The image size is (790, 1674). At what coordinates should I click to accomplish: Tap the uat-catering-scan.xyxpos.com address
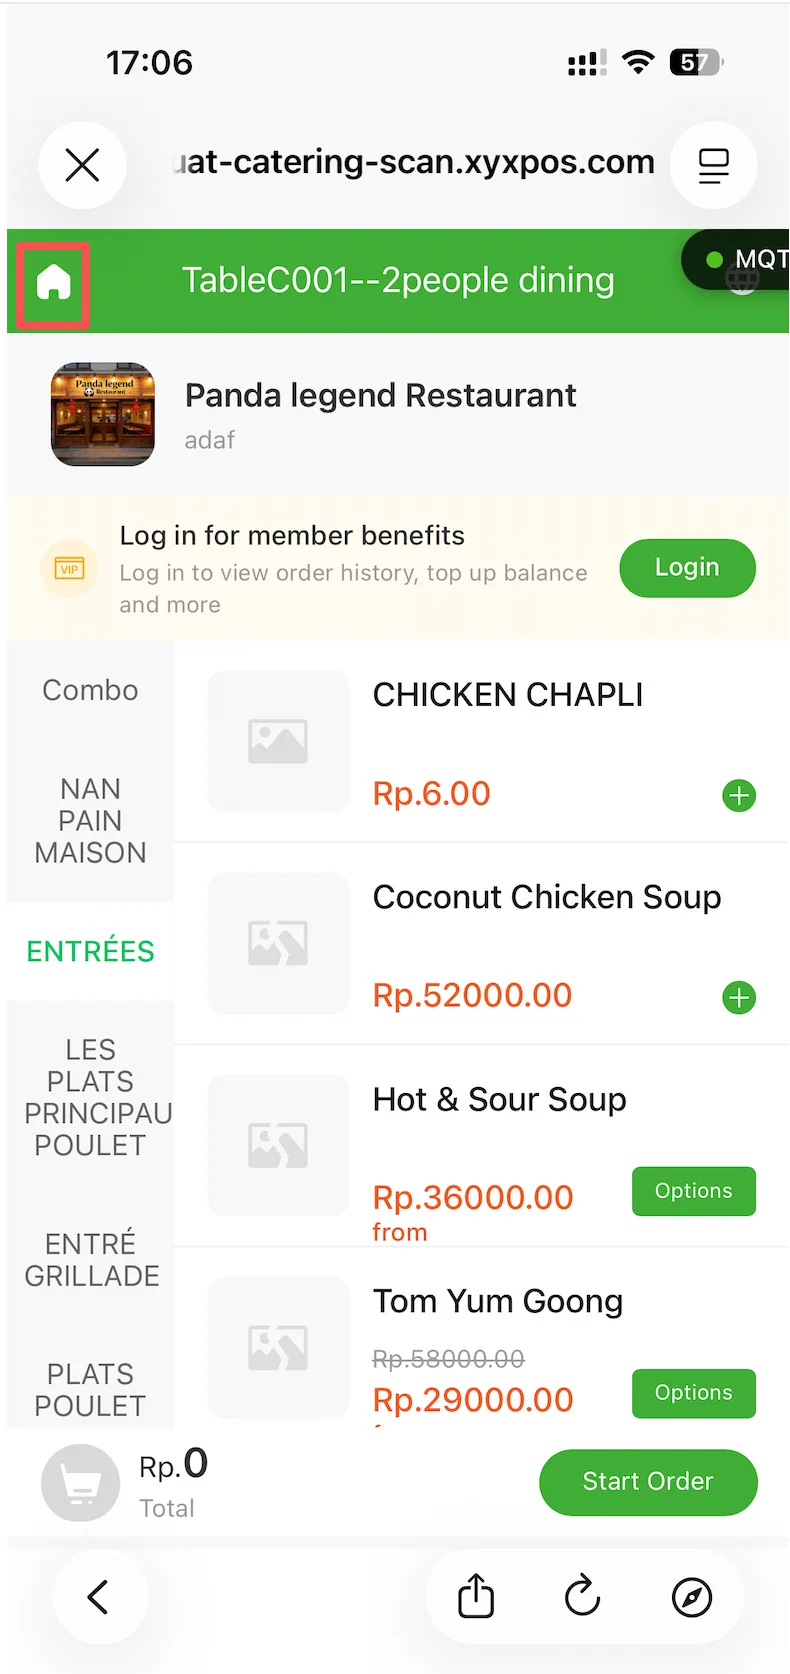[x=414, y=162]
